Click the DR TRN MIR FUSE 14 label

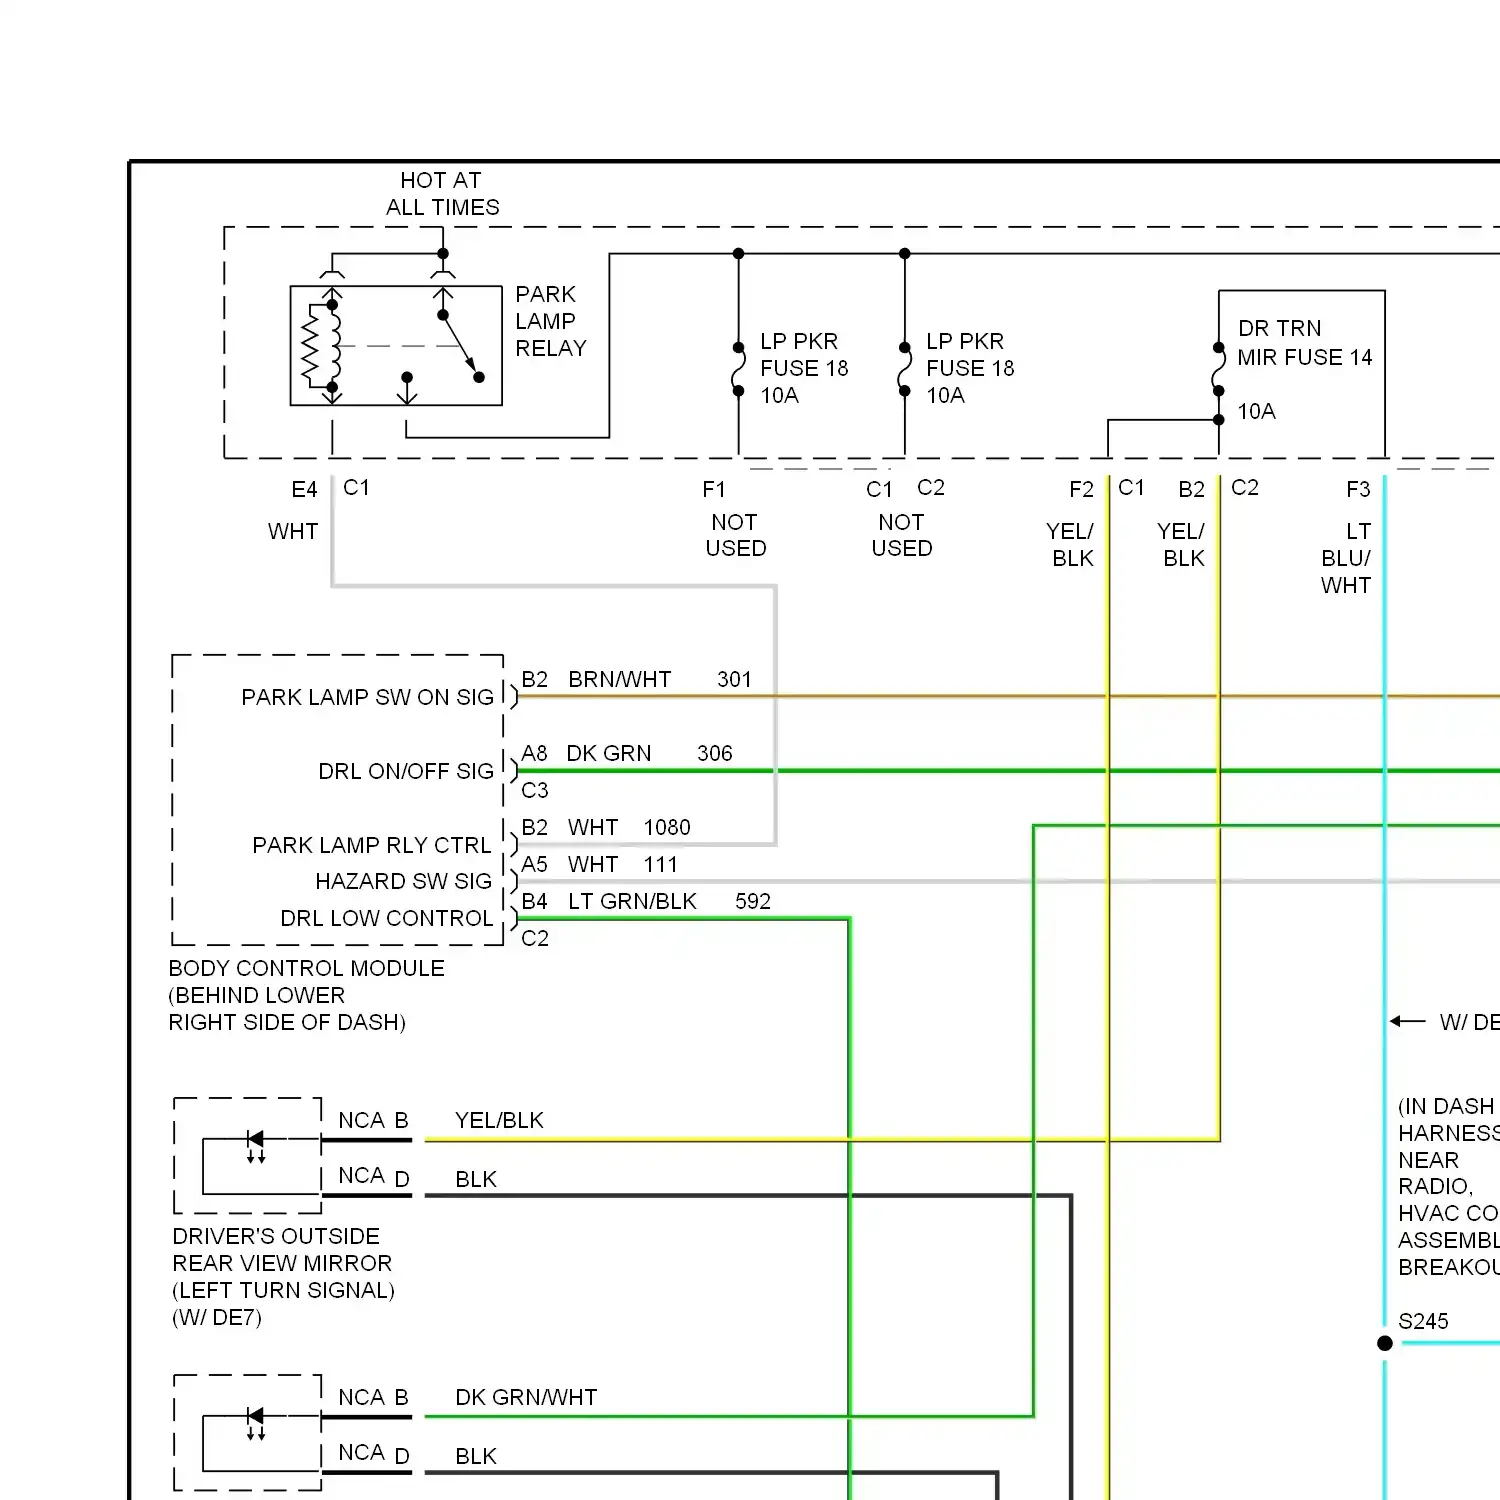[1304, 343]
